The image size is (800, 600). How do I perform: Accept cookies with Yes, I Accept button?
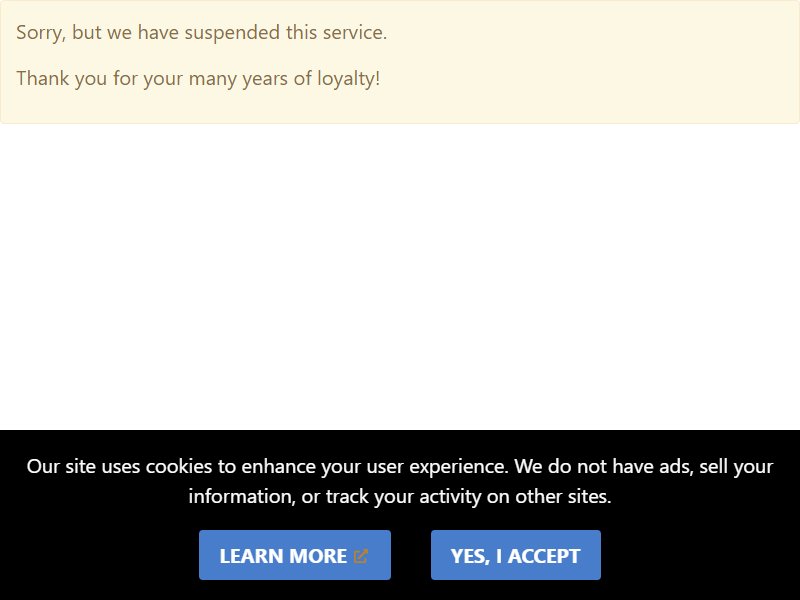(515, 555)
